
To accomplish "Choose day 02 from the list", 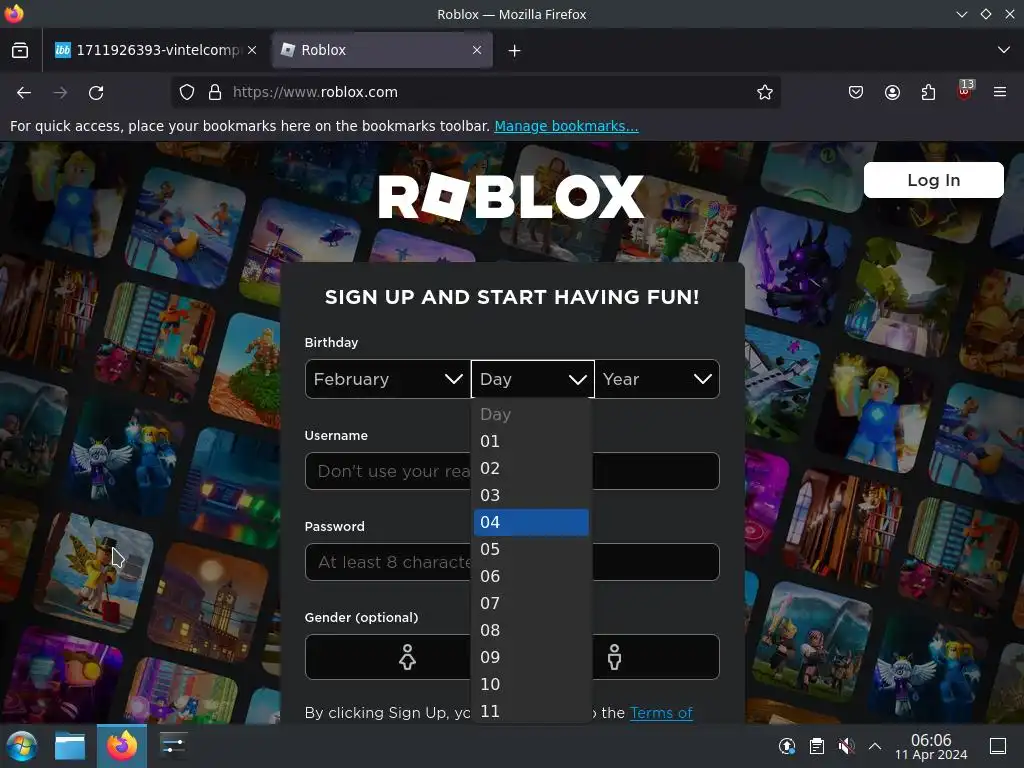I will (x=531, y=468).
